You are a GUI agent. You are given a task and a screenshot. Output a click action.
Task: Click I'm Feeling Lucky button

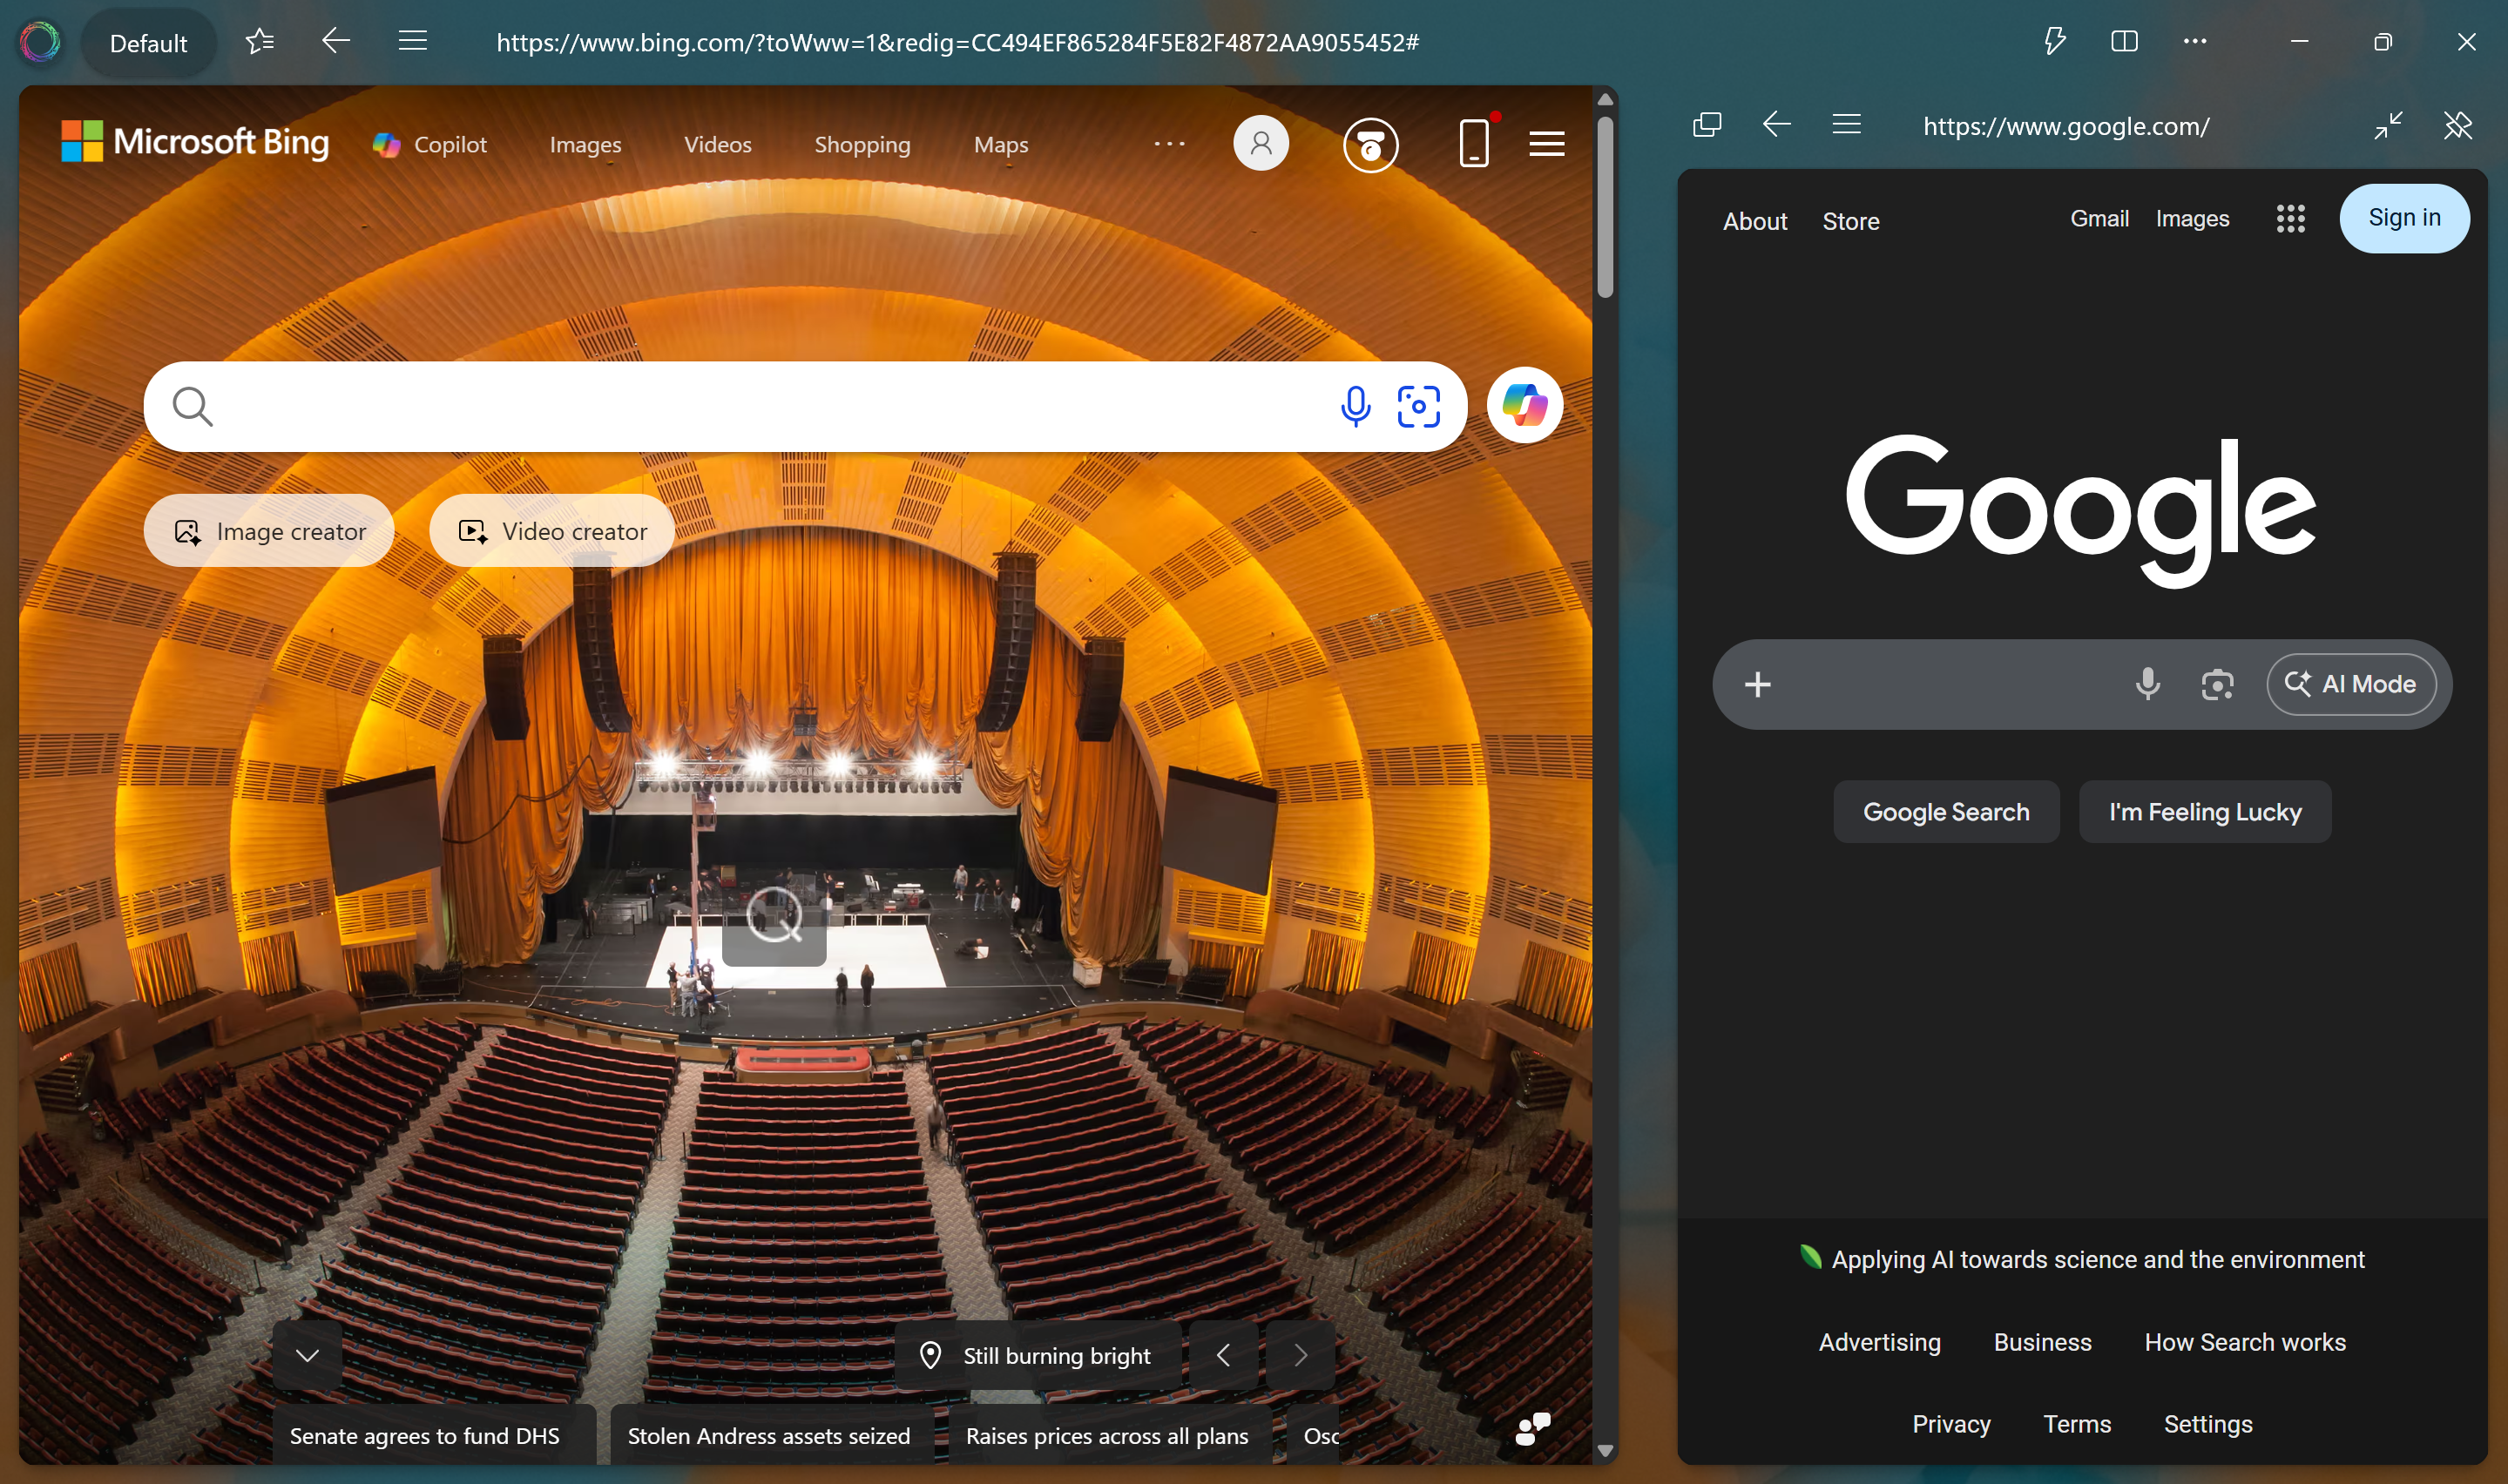coord(2205,811)
